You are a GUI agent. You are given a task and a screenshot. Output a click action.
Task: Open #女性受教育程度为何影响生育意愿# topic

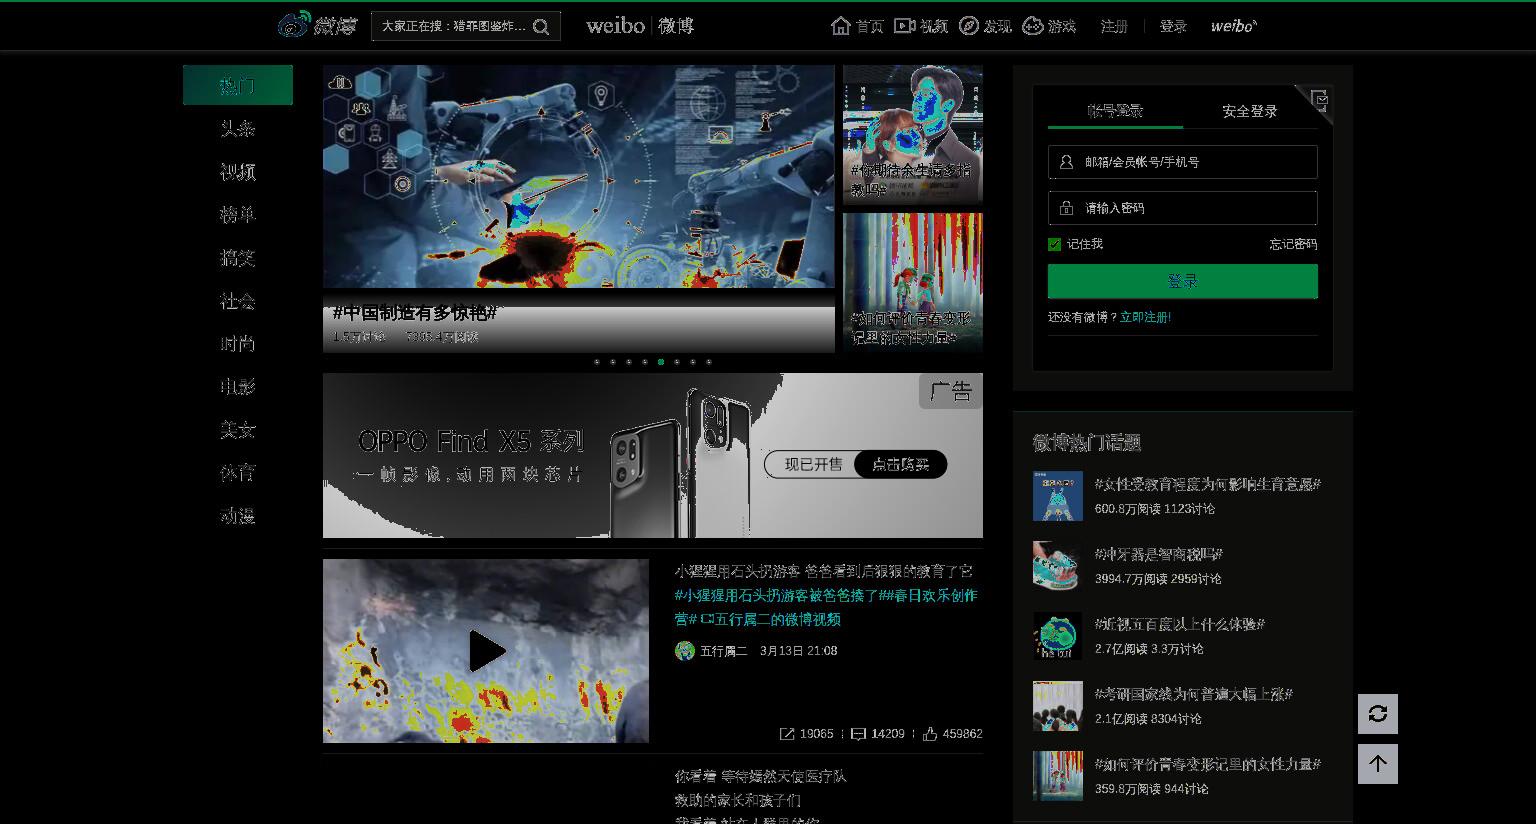tap(1207, 484)
